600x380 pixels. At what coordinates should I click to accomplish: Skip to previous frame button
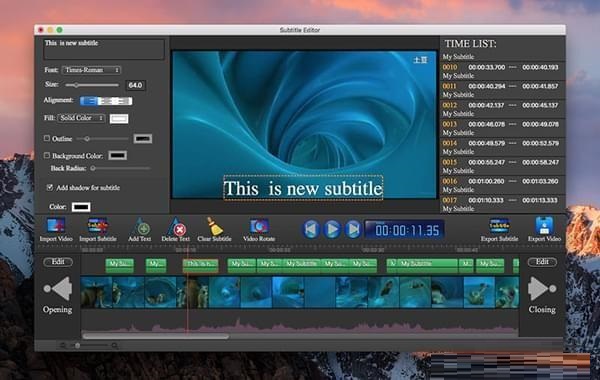[311, 229]
